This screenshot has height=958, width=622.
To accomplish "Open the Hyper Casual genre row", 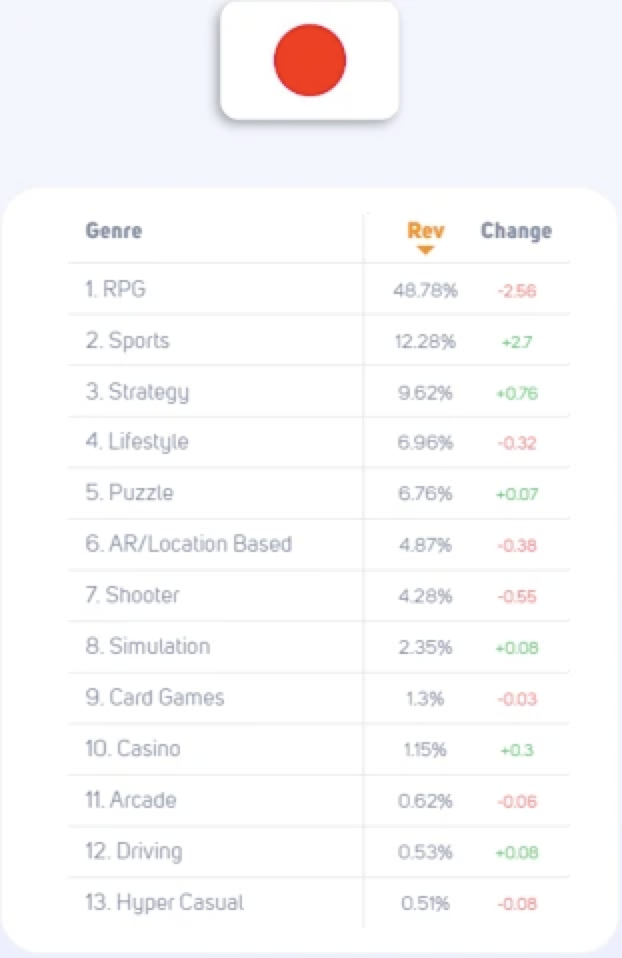I will pyautogui.click(x=318, y=903).
